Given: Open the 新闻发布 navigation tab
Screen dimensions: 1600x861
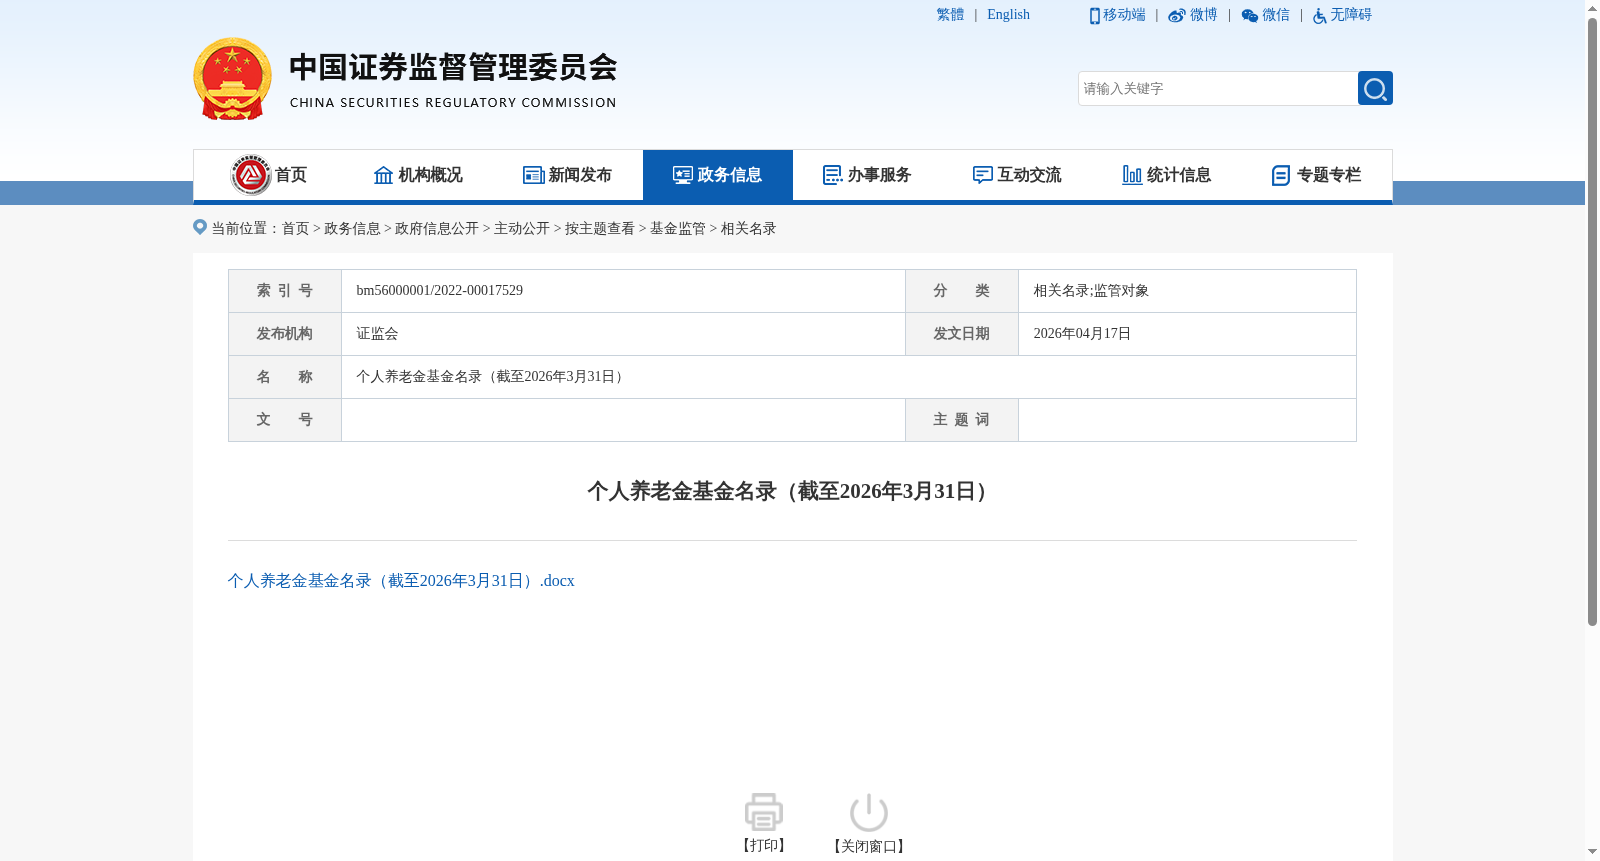Looking at the screenshot, I should [x=568, y=175].
